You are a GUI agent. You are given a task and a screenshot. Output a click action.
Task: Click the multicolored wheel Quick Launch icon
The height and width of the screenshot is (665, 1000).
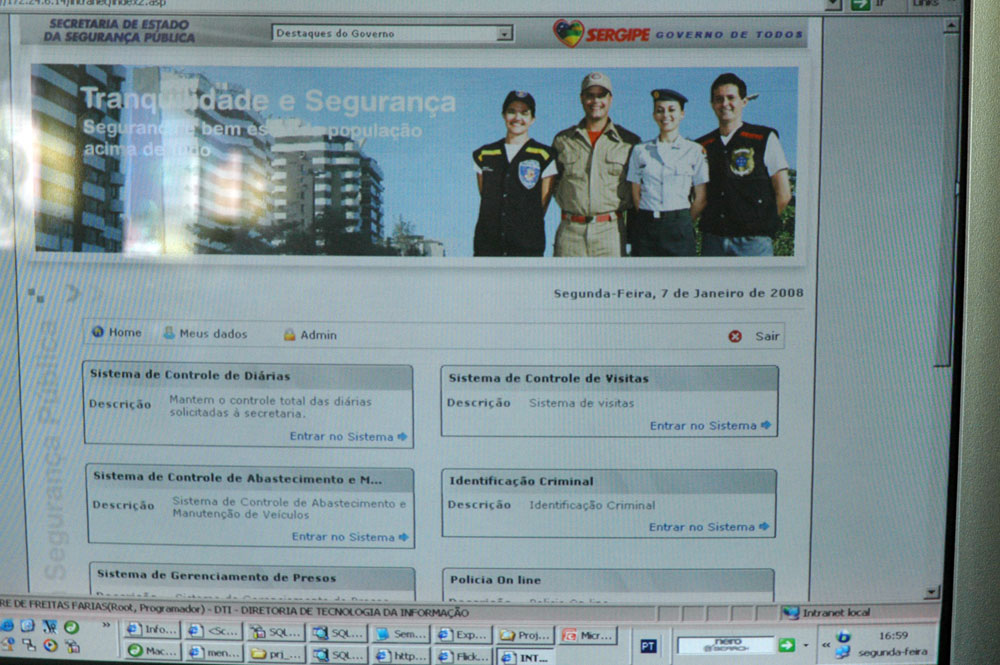tap(50, 645)
